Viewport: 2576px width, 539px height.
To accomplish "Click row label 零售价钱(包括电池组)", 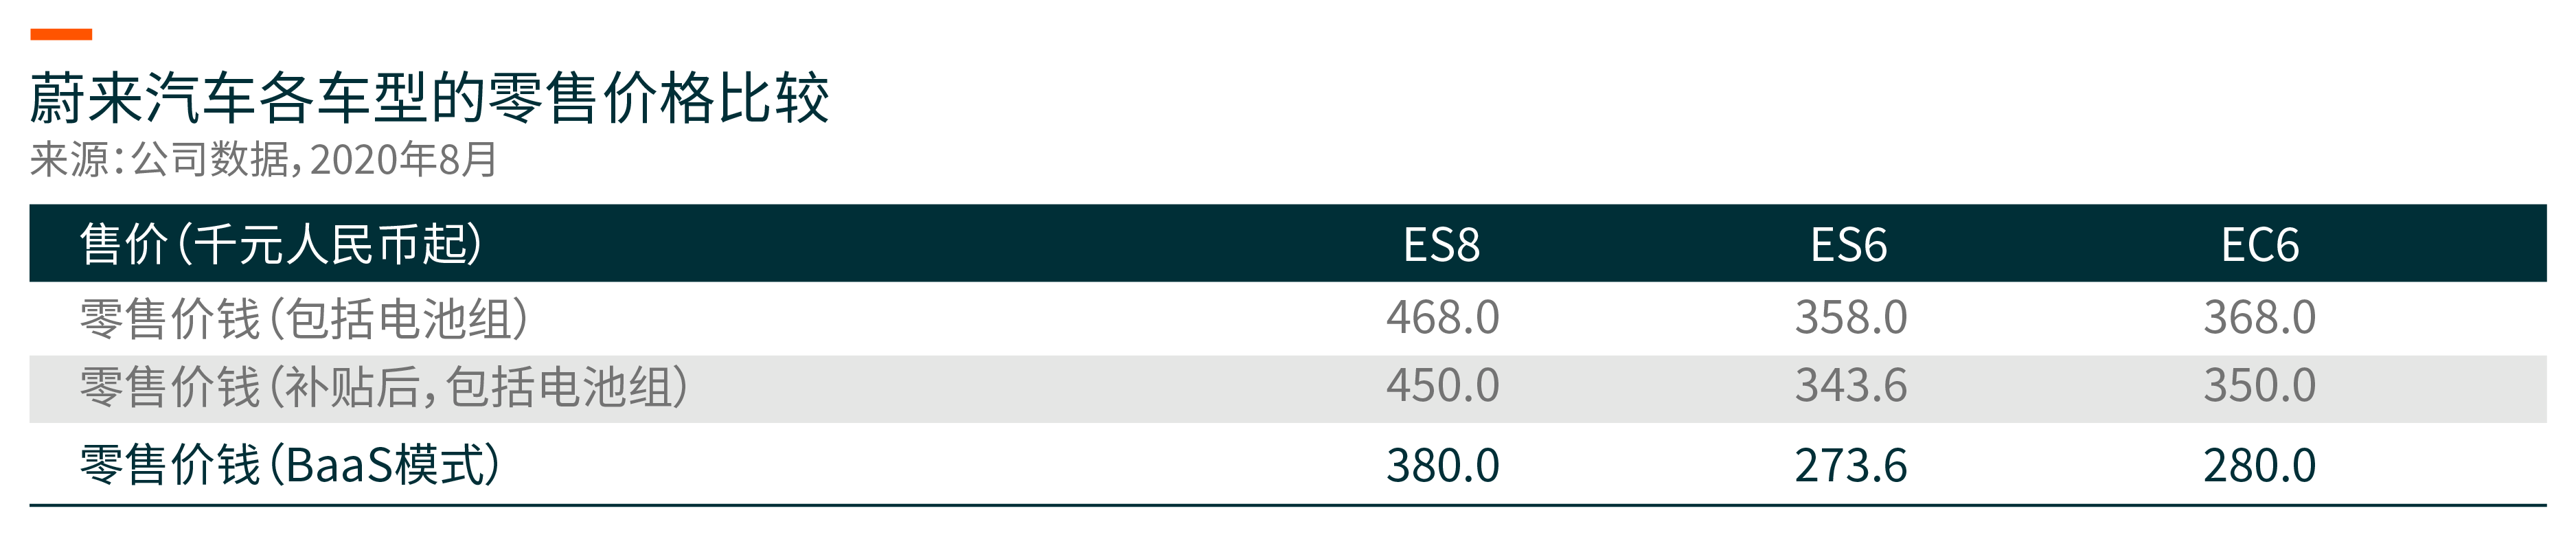I will 304,318.
